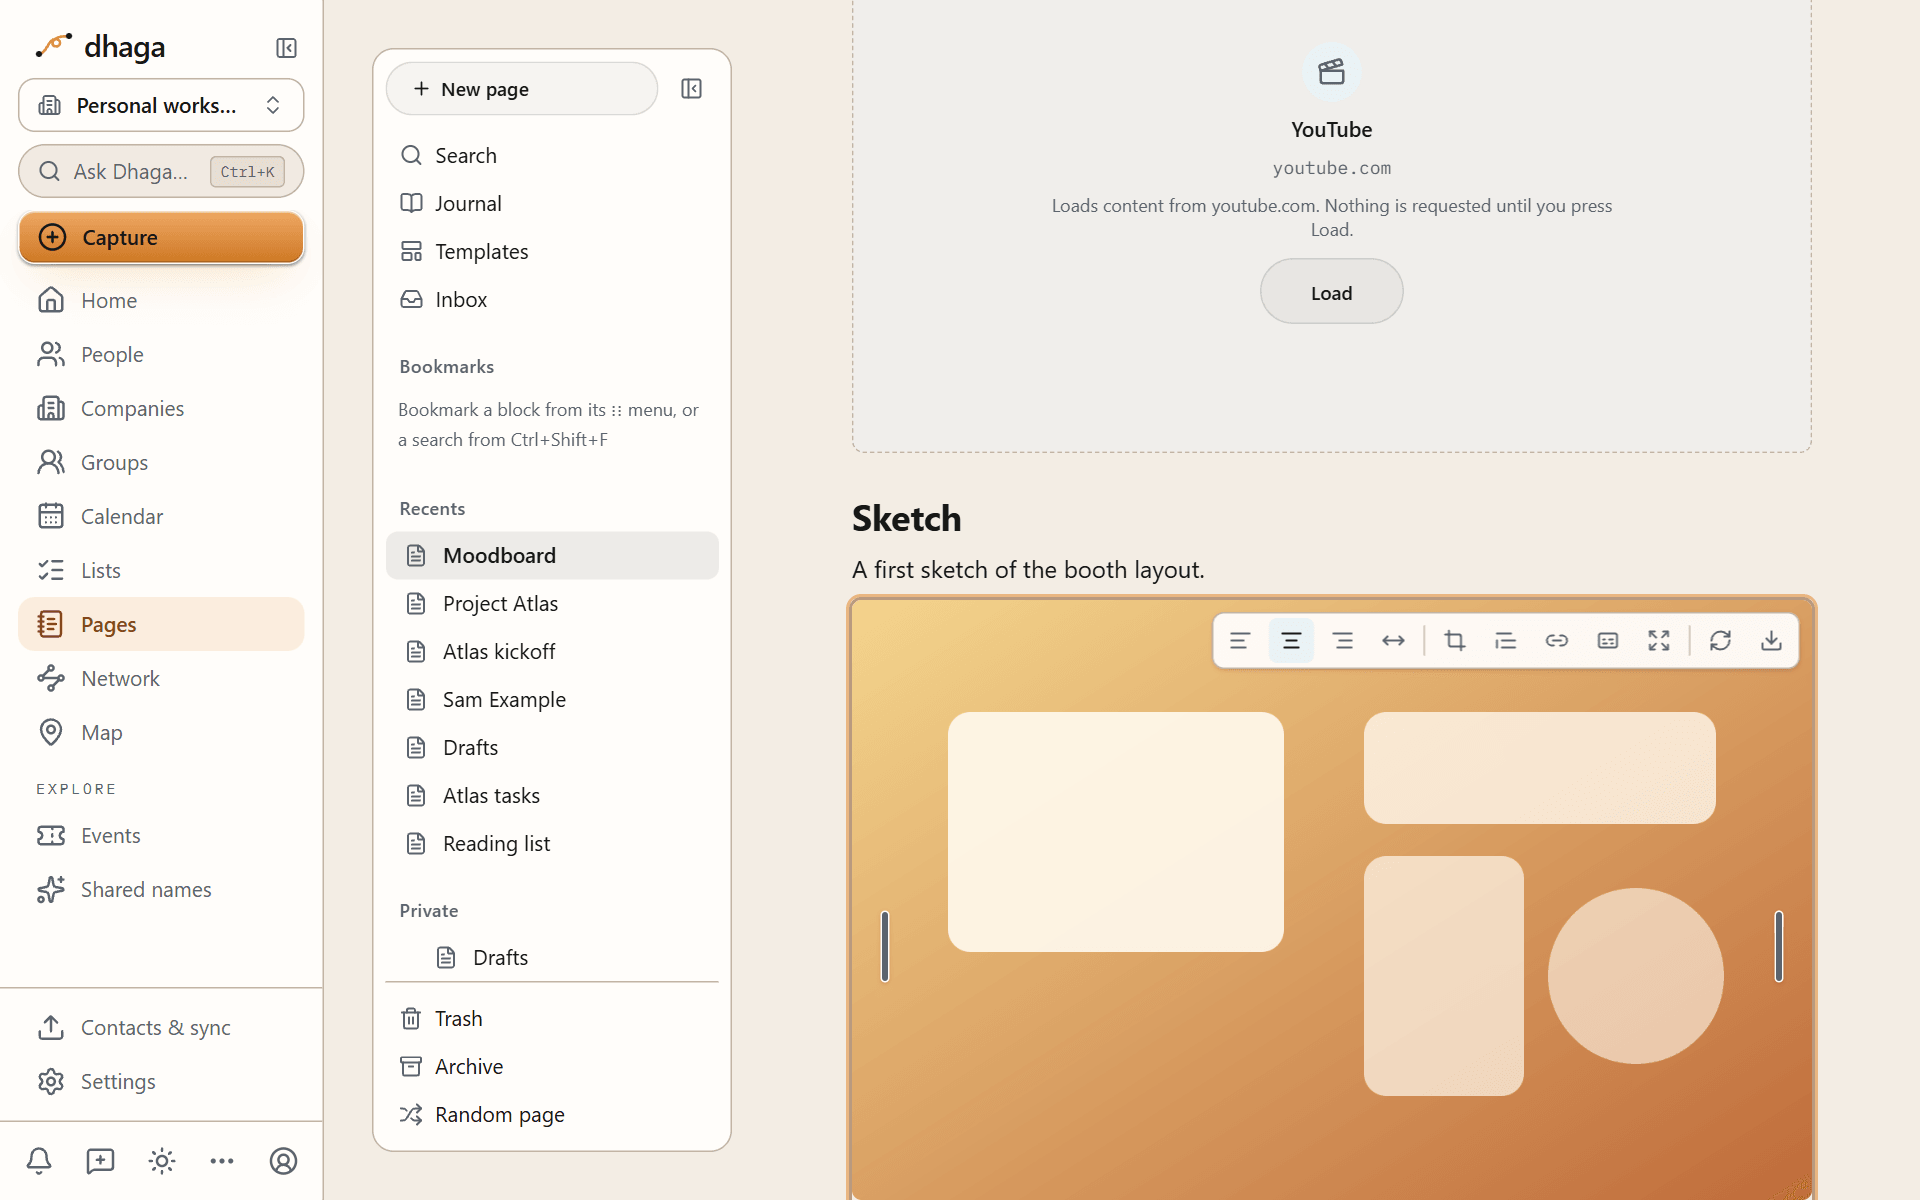Open the pages Inbox
This screenshot has width=1920, height=1200.
[x=552, y=299]
